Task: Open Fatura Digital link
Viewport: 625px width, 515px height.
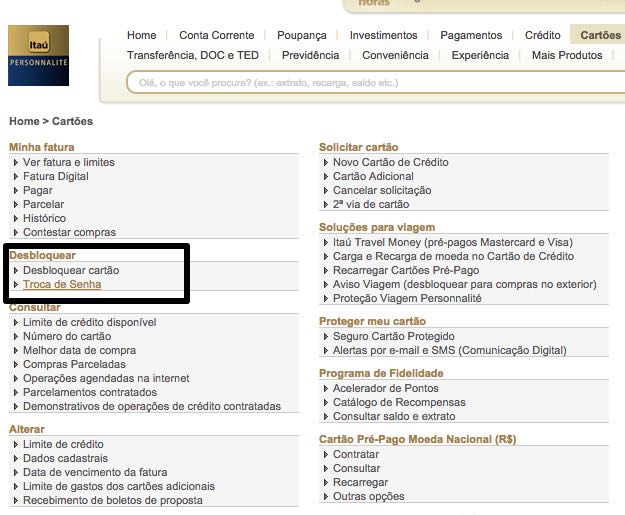Action: [56, 176]
